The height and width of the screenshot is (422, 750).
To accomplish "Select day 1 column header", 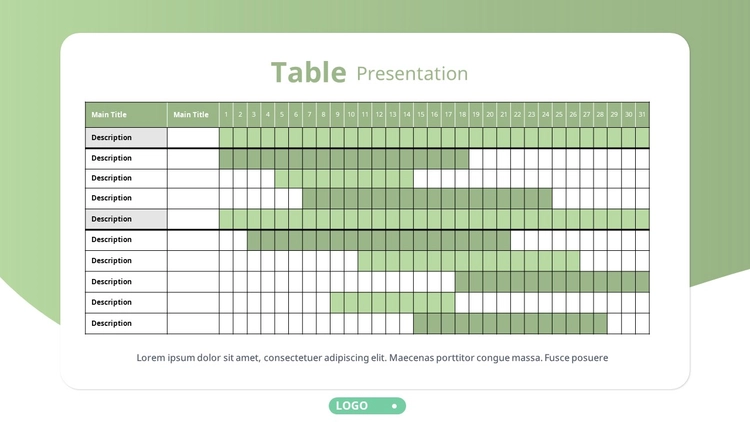I will (x=226, y=115).
